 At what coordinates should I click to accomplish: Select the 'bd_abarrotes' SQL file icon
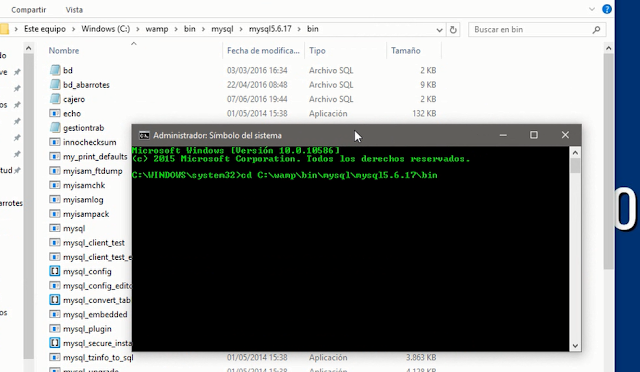click(x=55, y=85)
